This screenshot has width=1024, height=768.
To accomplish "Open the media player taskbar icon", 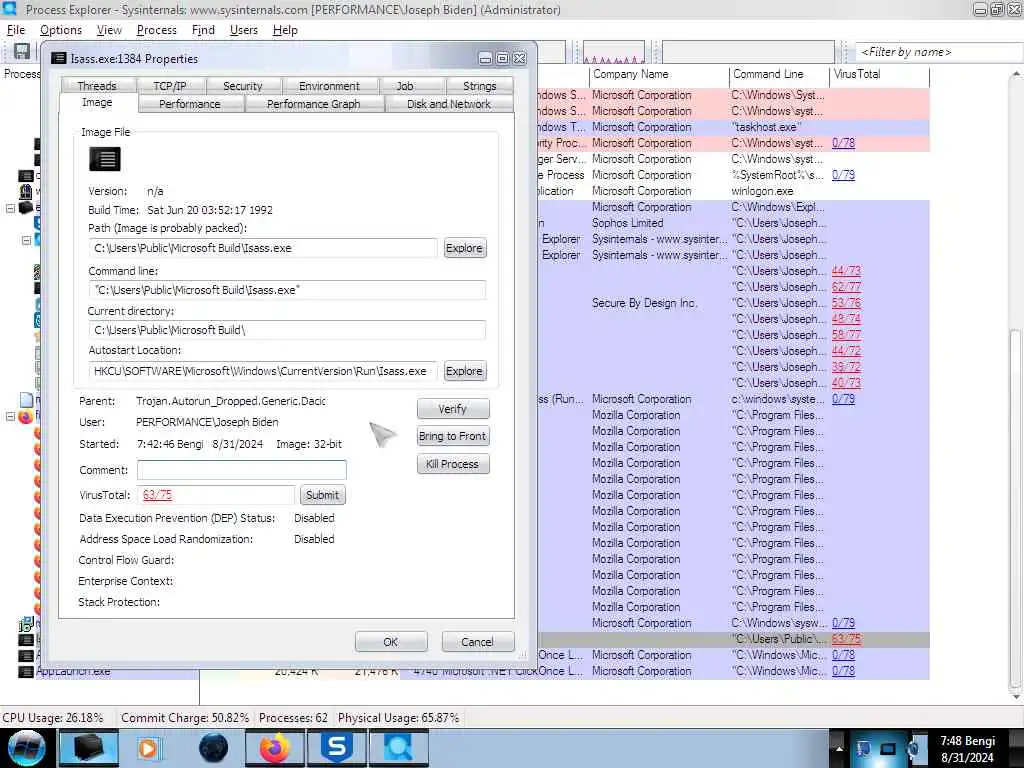I will [x=149, y=748].
